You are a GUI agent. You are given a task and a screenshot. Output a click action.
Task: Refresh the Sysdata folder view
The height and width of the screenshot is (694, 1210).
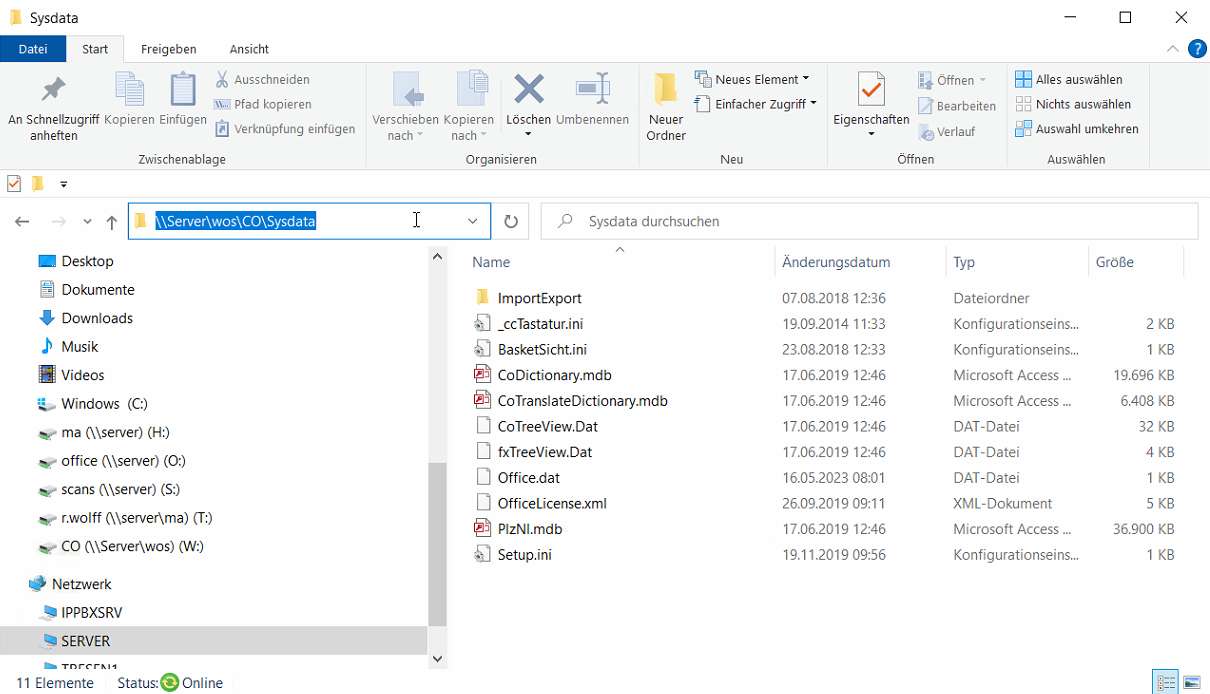[511, 222]
